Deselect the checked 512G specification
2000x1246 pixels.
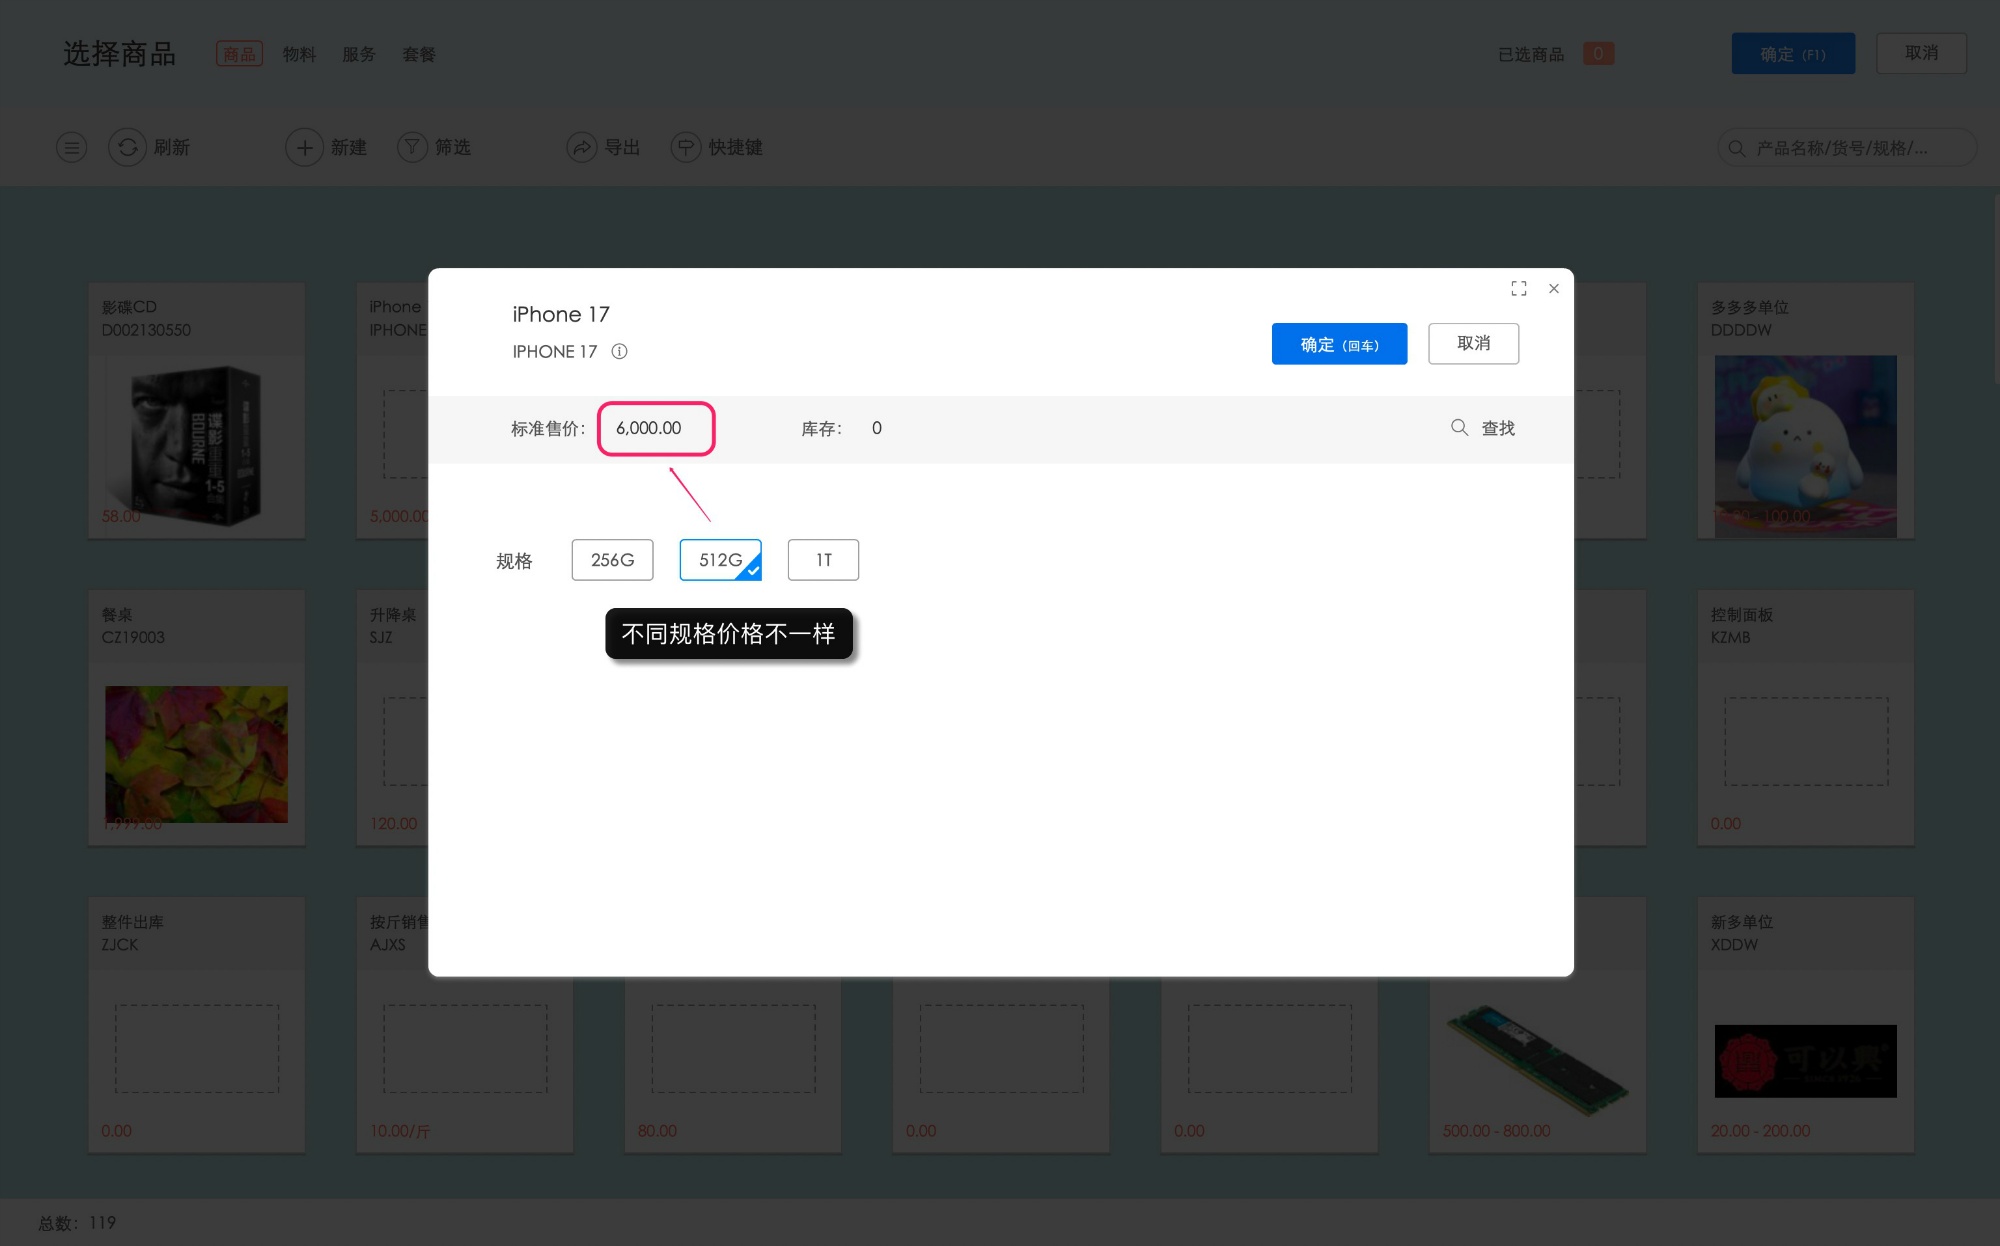[720, 559]
